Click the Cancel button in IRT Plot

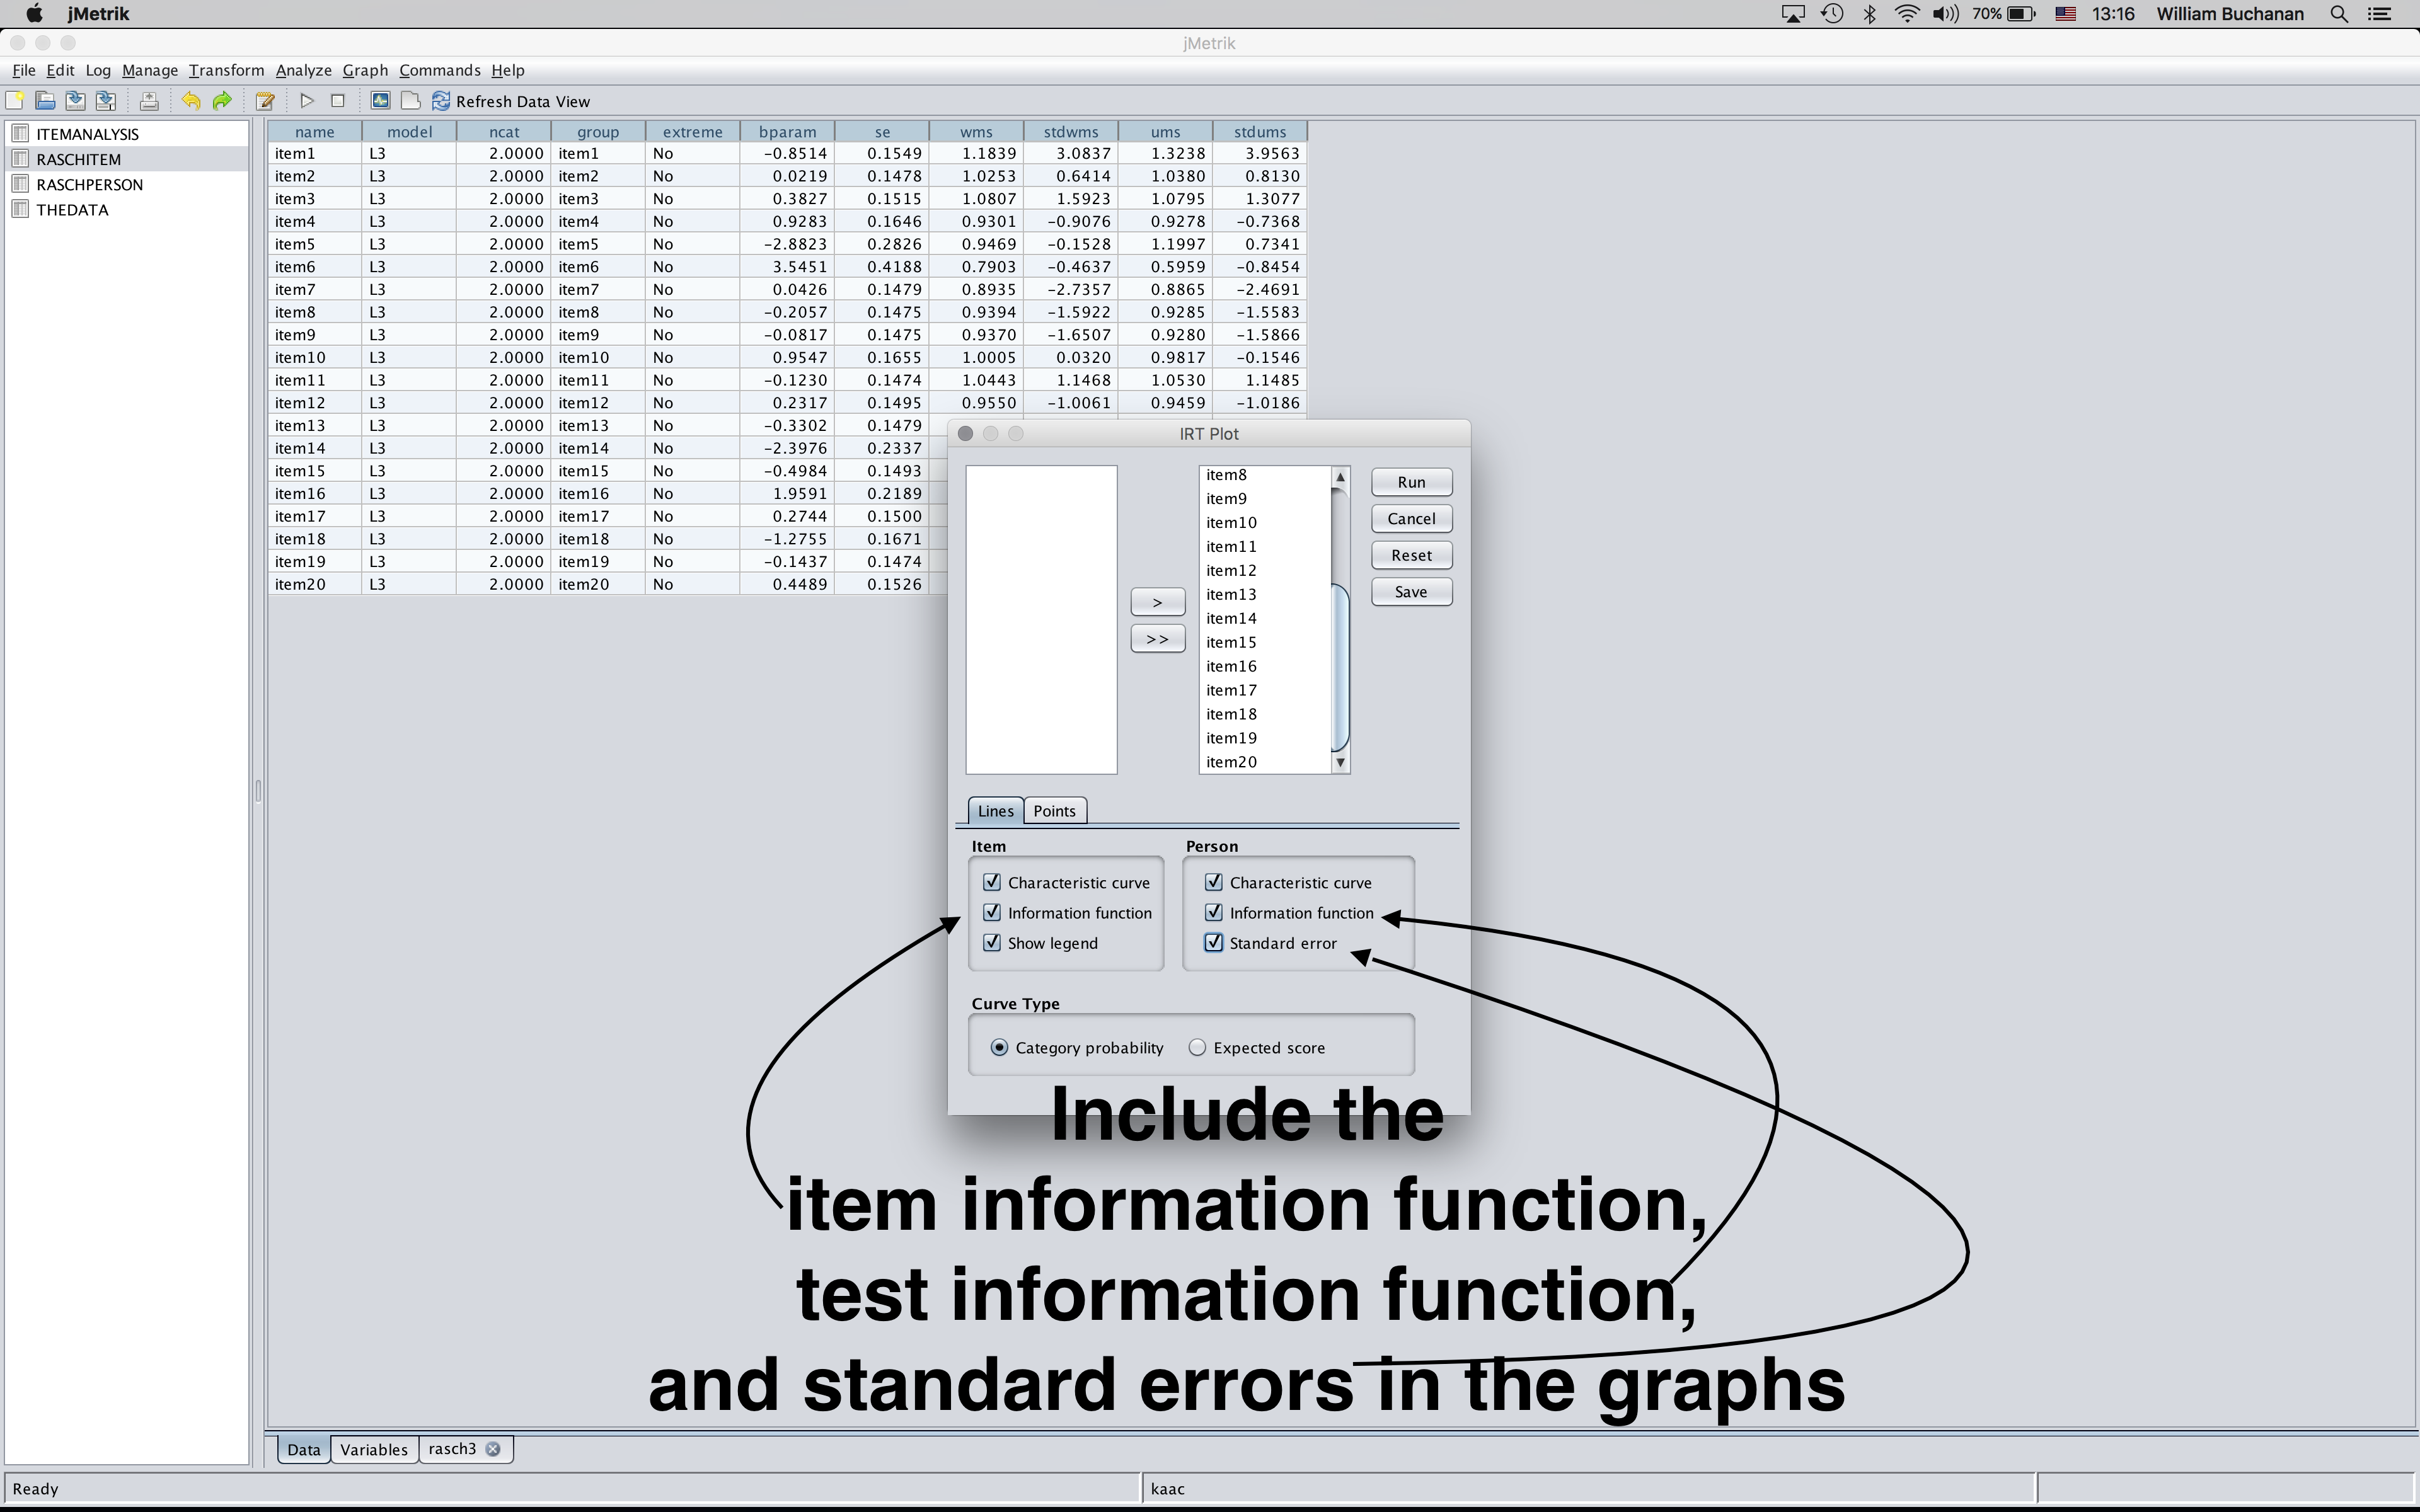click(1412, 519)
